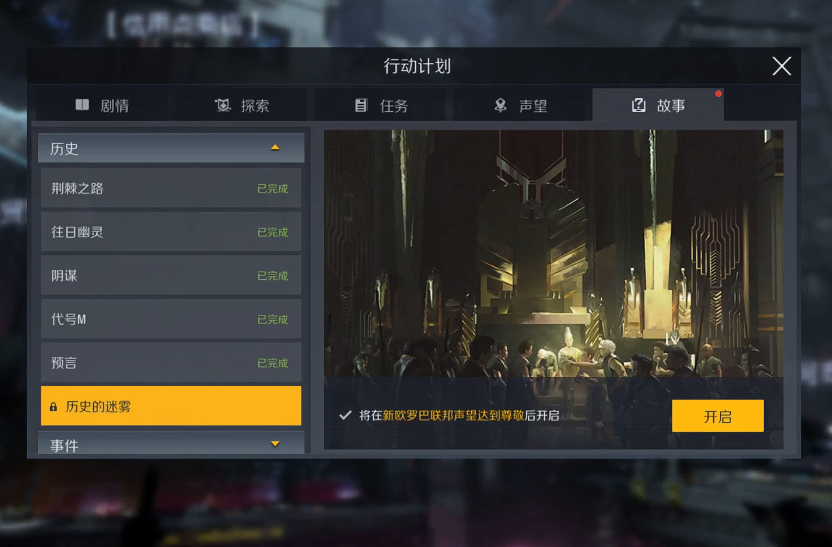Select the 代号M story entry
The height and width of the screenshot is (547, 832).
click(x=171, y=319)
